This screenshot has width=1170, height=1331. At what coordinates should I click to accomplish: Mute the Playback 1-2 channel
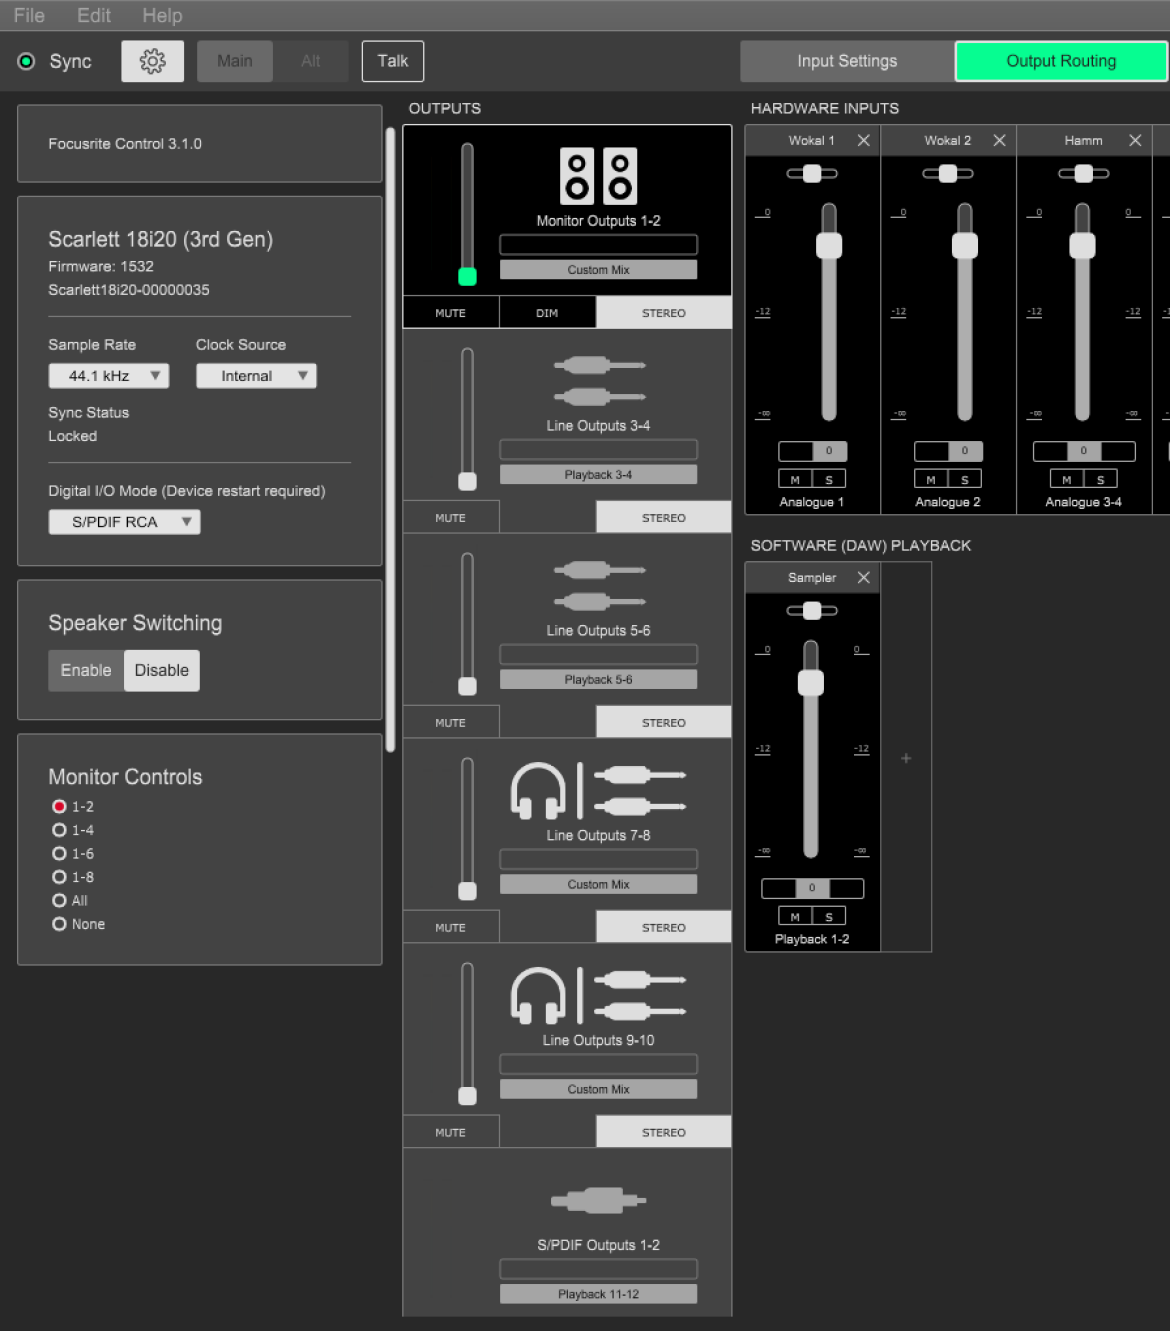[x=795, y=916]
